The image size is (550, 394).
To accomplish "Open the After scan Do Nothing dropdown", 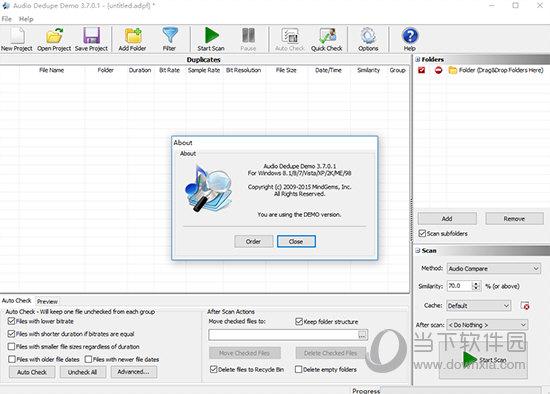I will coord(487,325).
